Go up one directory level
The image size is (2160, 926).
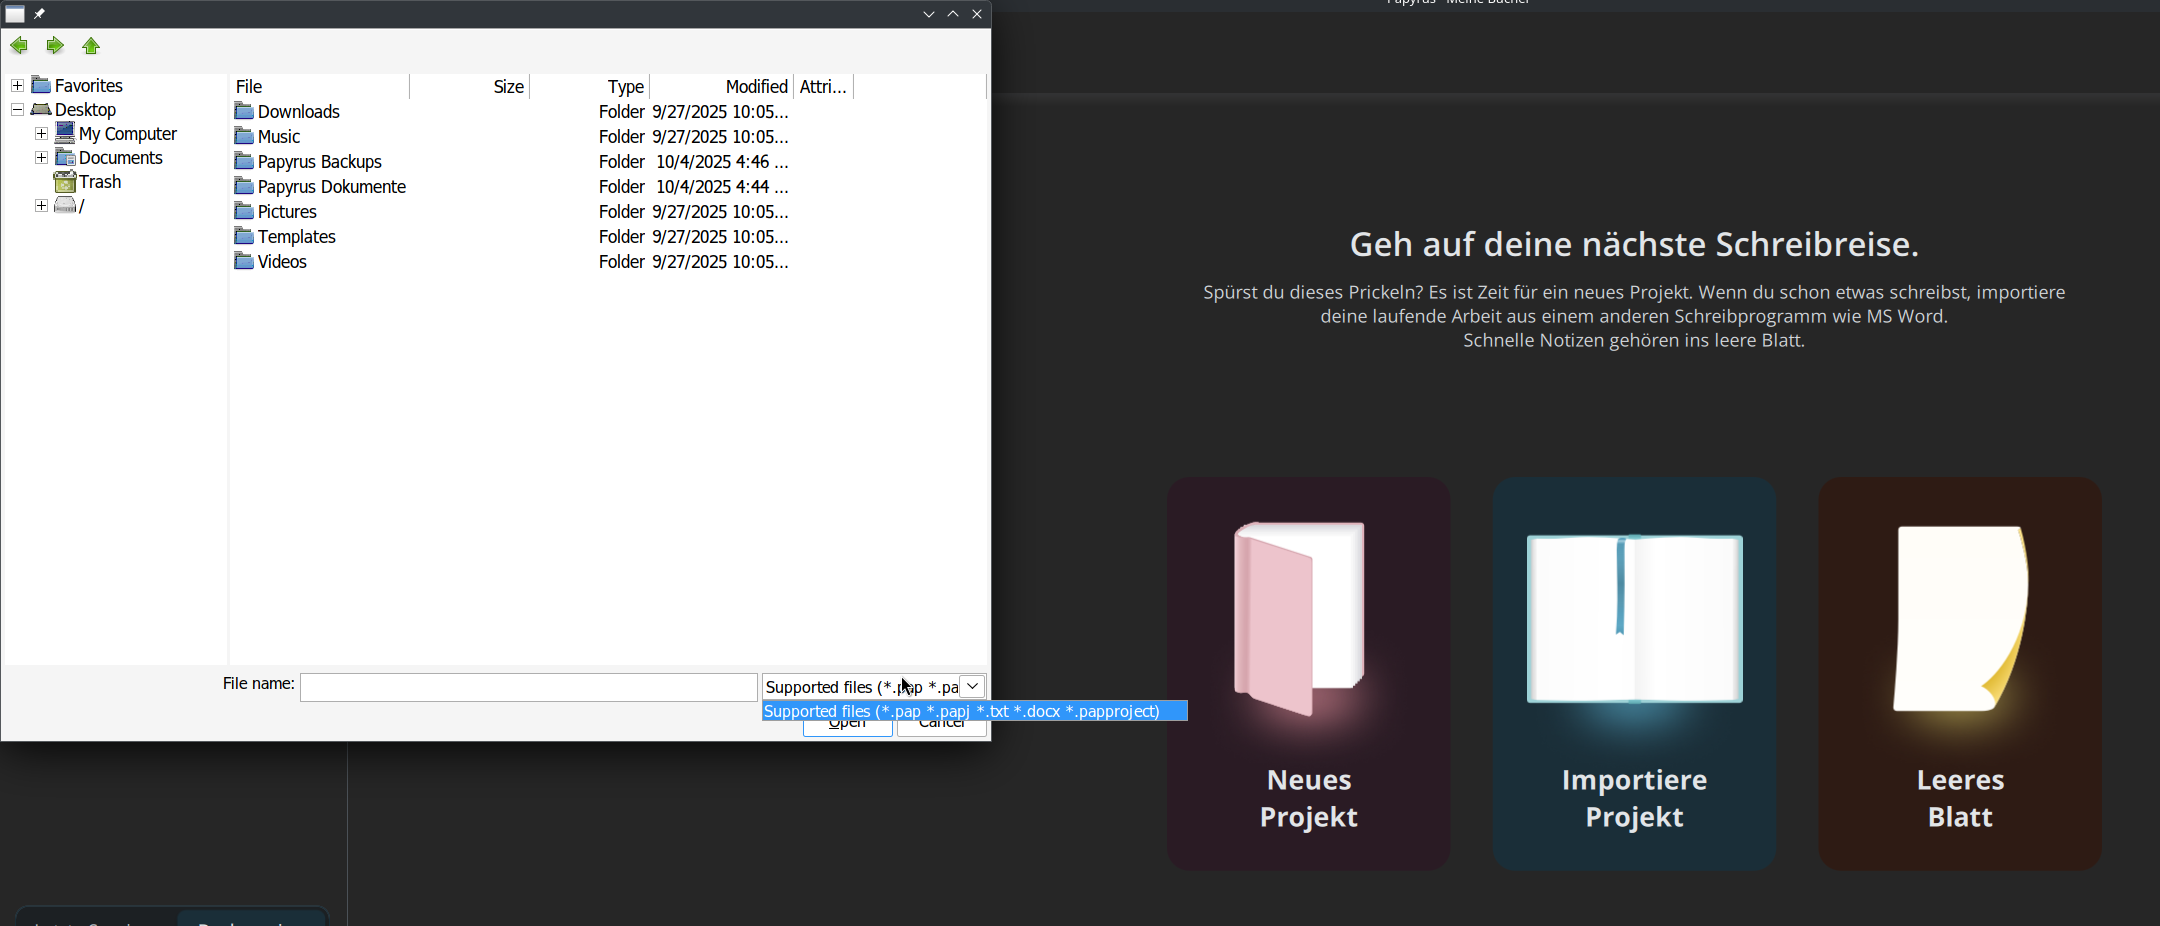click(x=91, y=46)
